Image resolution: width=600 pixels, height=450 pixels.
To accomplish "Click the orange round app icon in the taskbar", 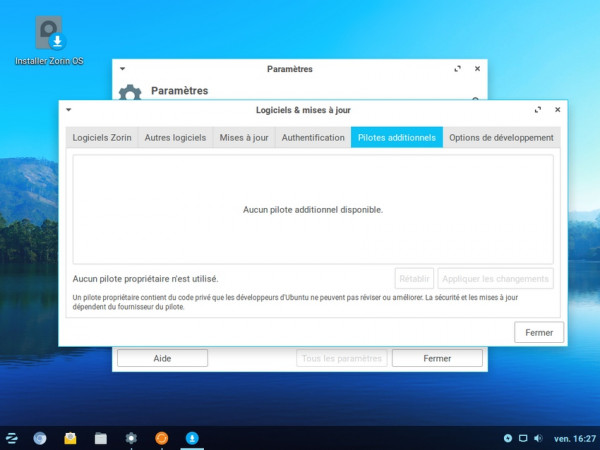I will click(161, 438).
